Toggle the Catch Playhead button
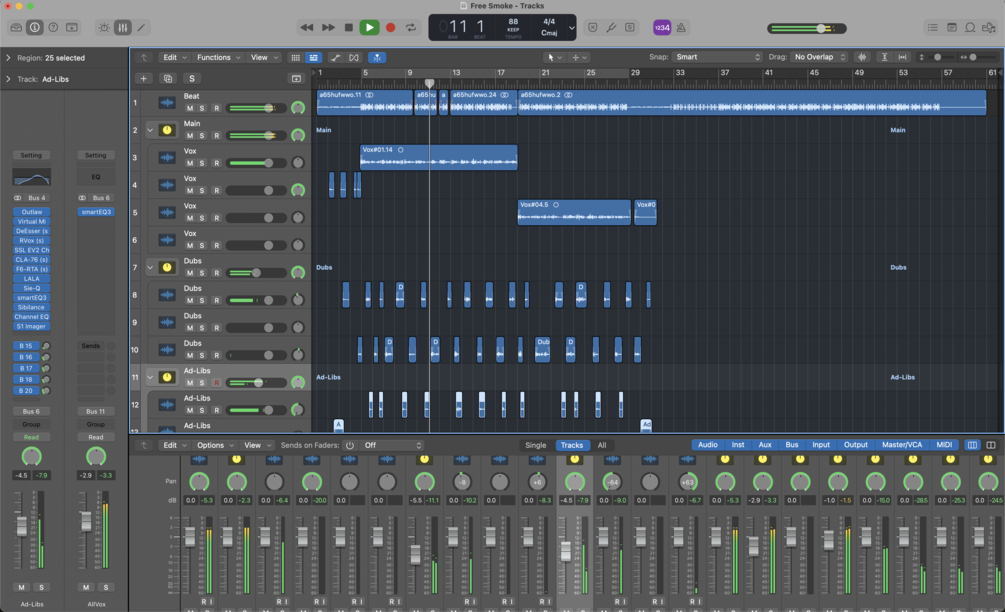This screenshot has height=612, width=1005. pyautogui.click(x=378, y=58)
